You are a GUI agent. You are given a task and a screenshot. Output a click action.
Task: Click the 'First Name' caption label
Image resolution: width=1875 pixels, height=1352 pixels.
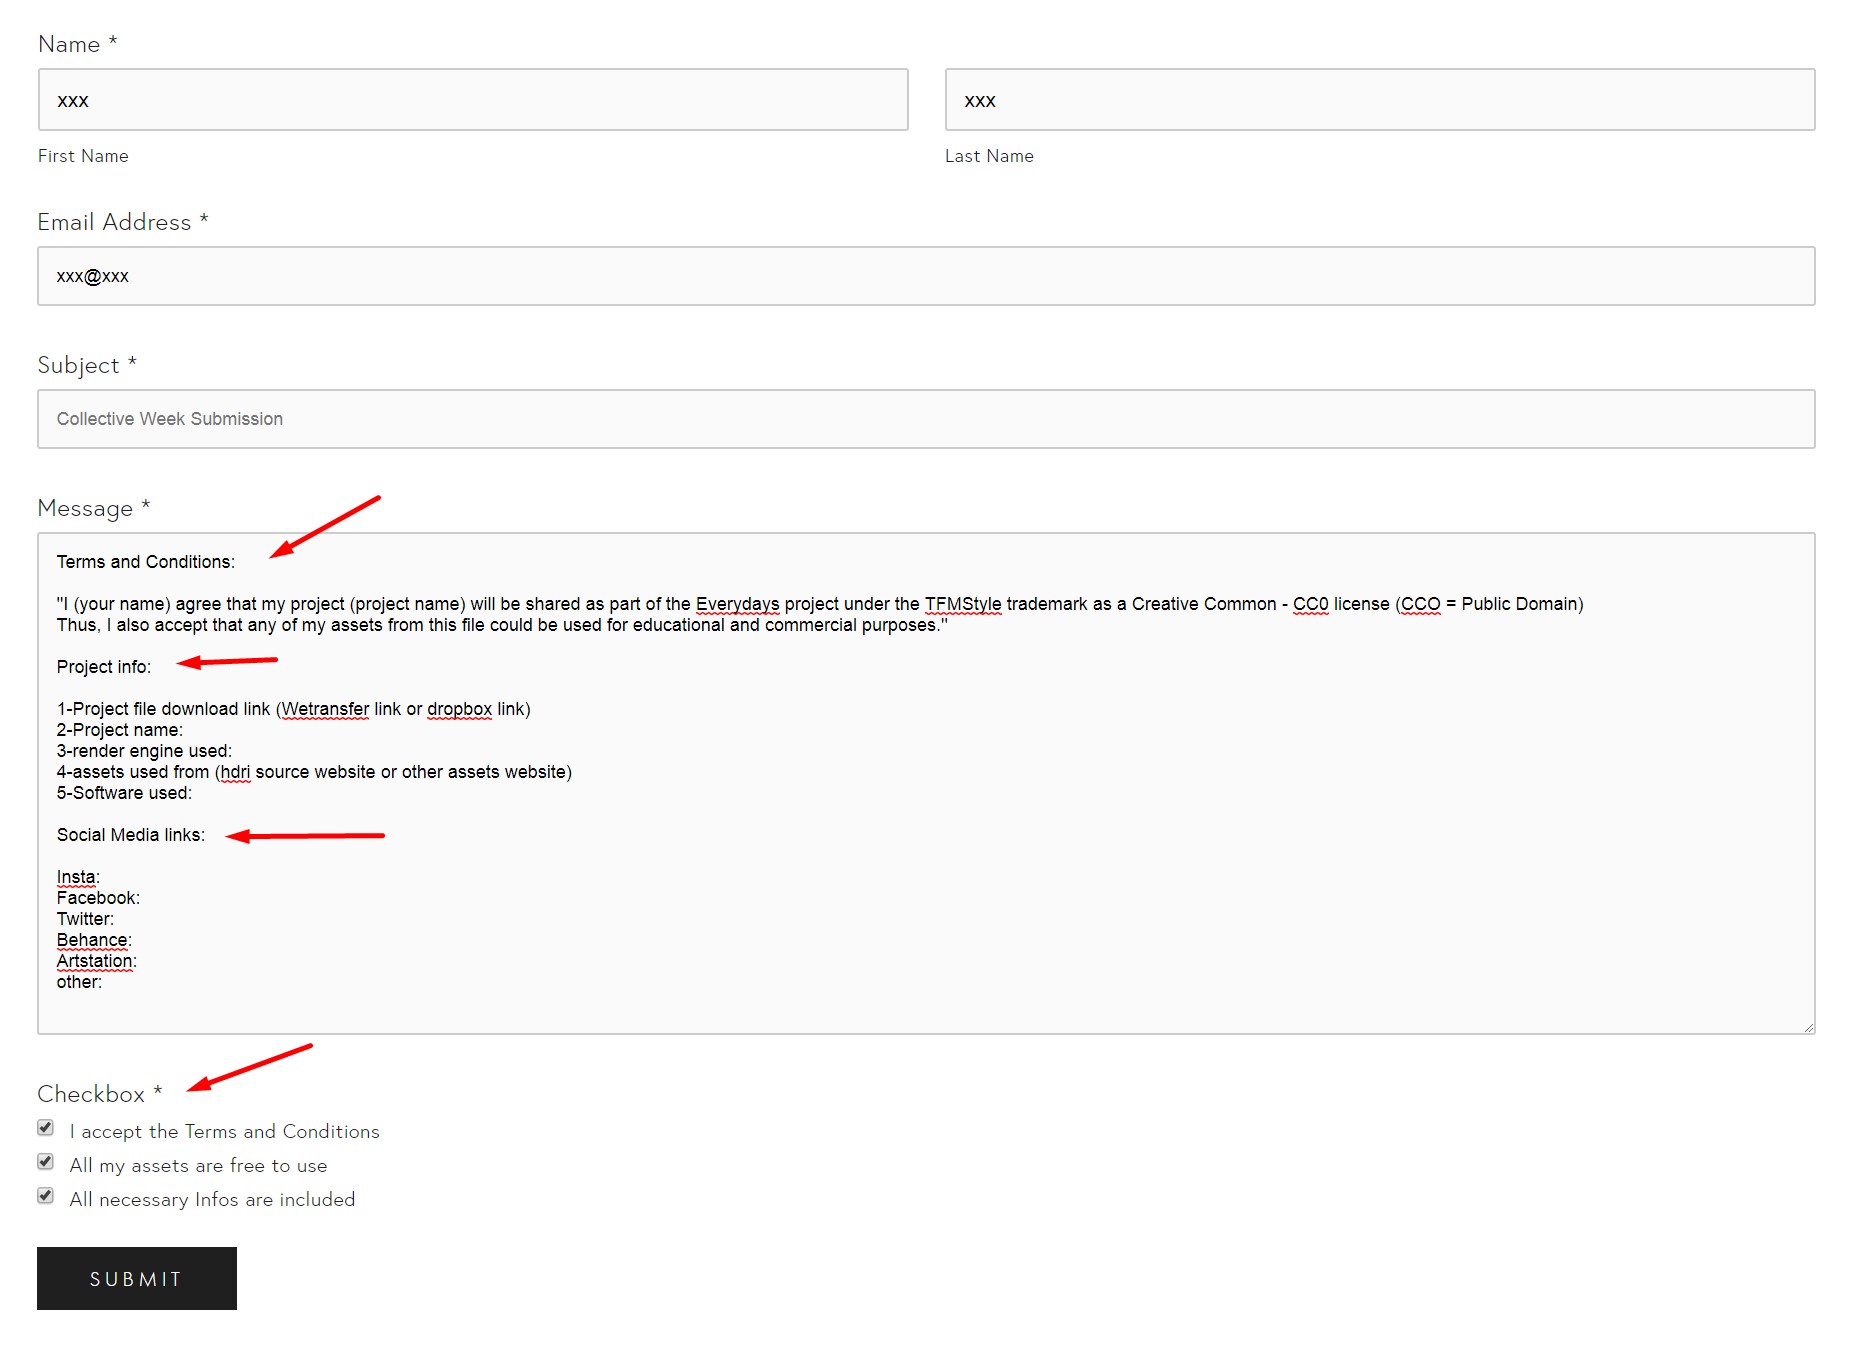83,156
